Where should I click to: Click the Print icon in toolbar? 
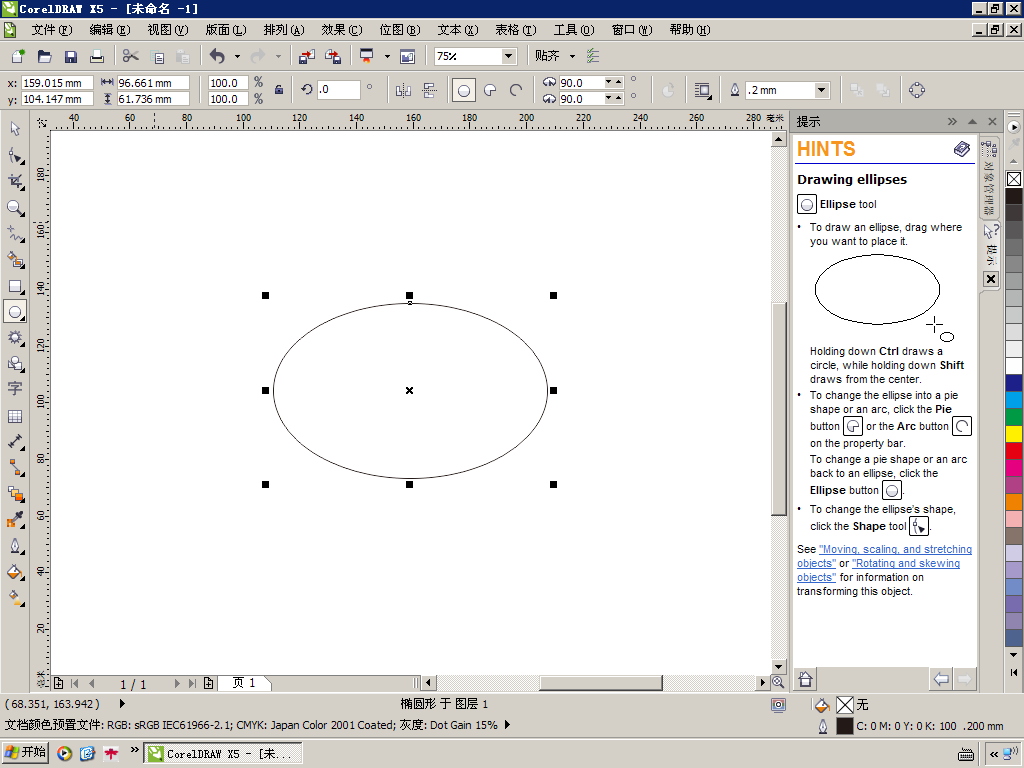(97, 56)
